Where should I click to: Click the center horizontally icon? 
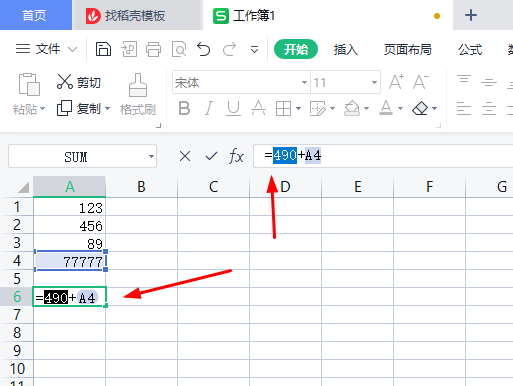pyautogui.click(x=489, y=109)
